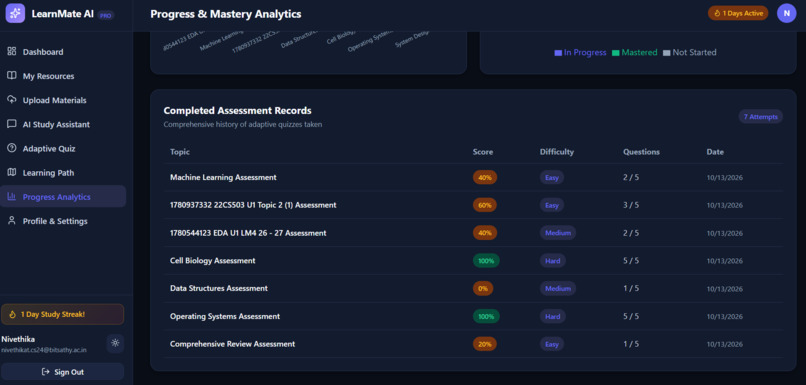Click the Progress Analytics bar chart icon
The width and height of the screenshot is (806, 385).
tap(11, 196)
